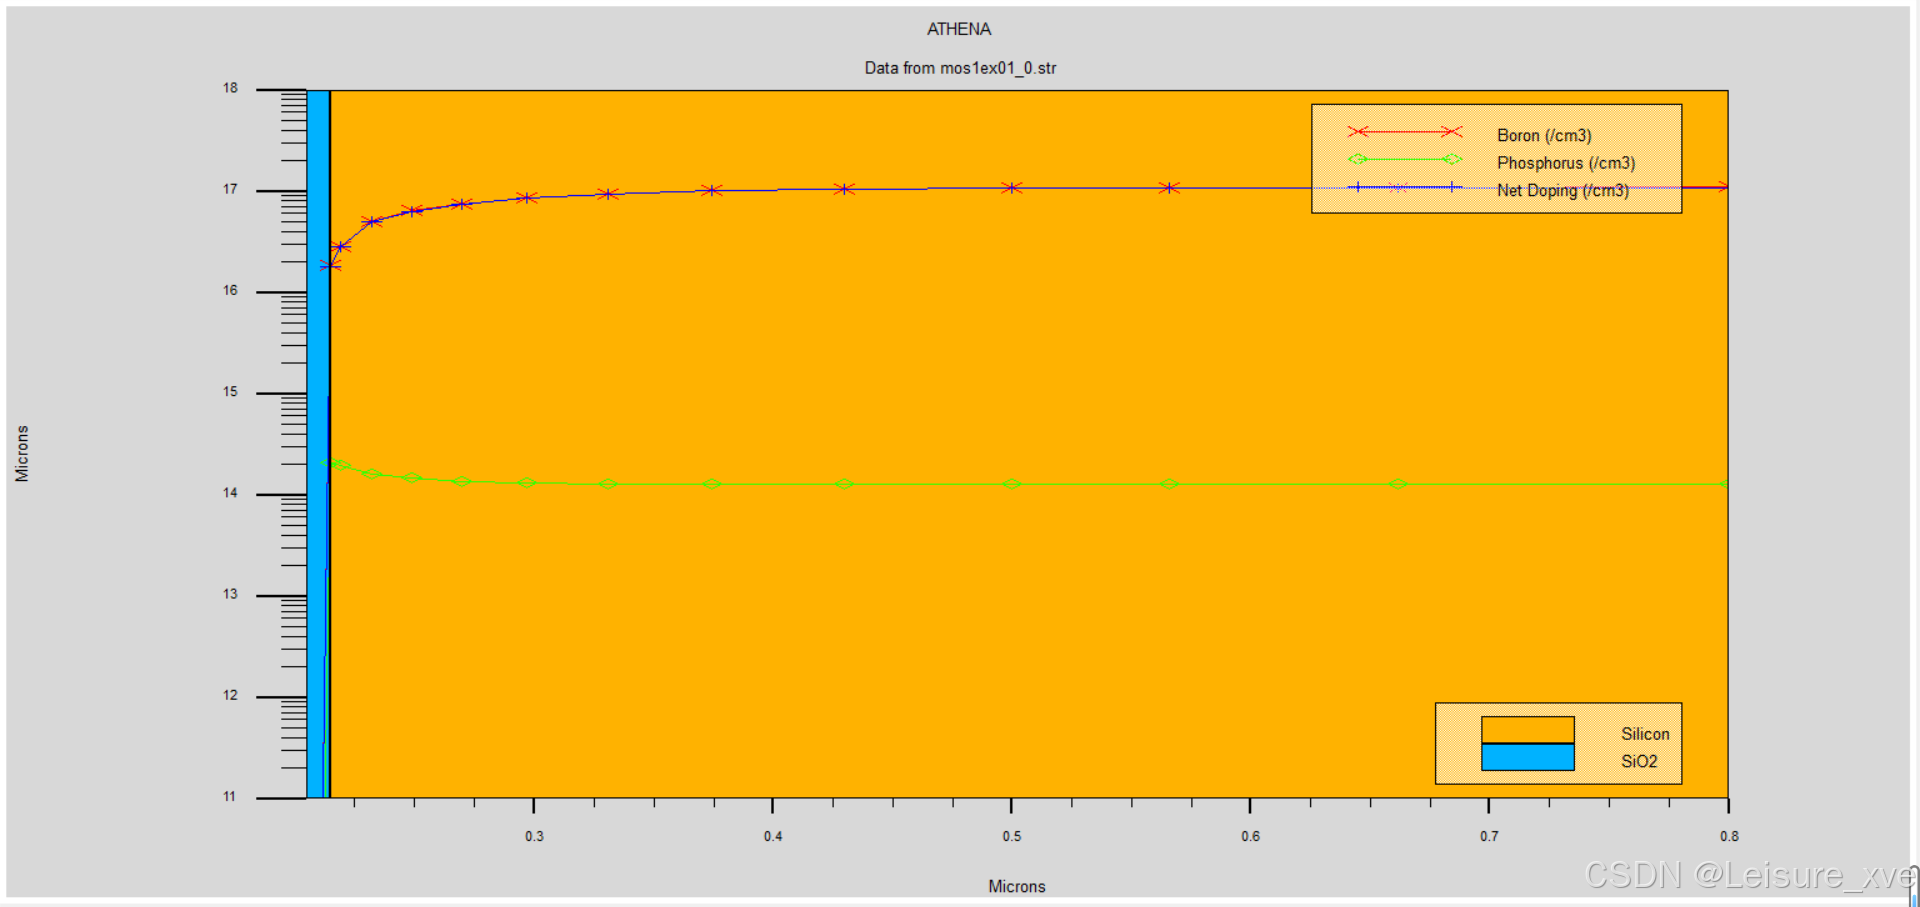Click the ATHENA plot title

tap(959, 29)
